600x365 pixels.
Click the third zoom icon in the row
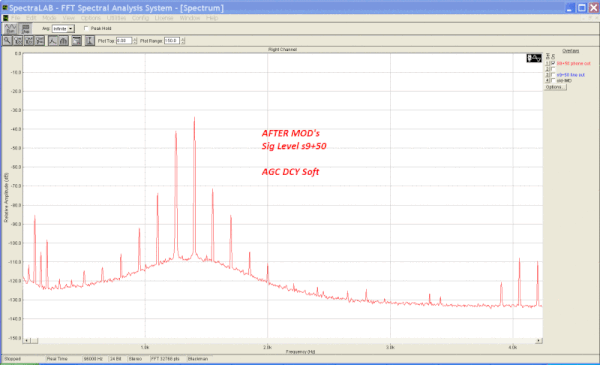pos(29,41)
